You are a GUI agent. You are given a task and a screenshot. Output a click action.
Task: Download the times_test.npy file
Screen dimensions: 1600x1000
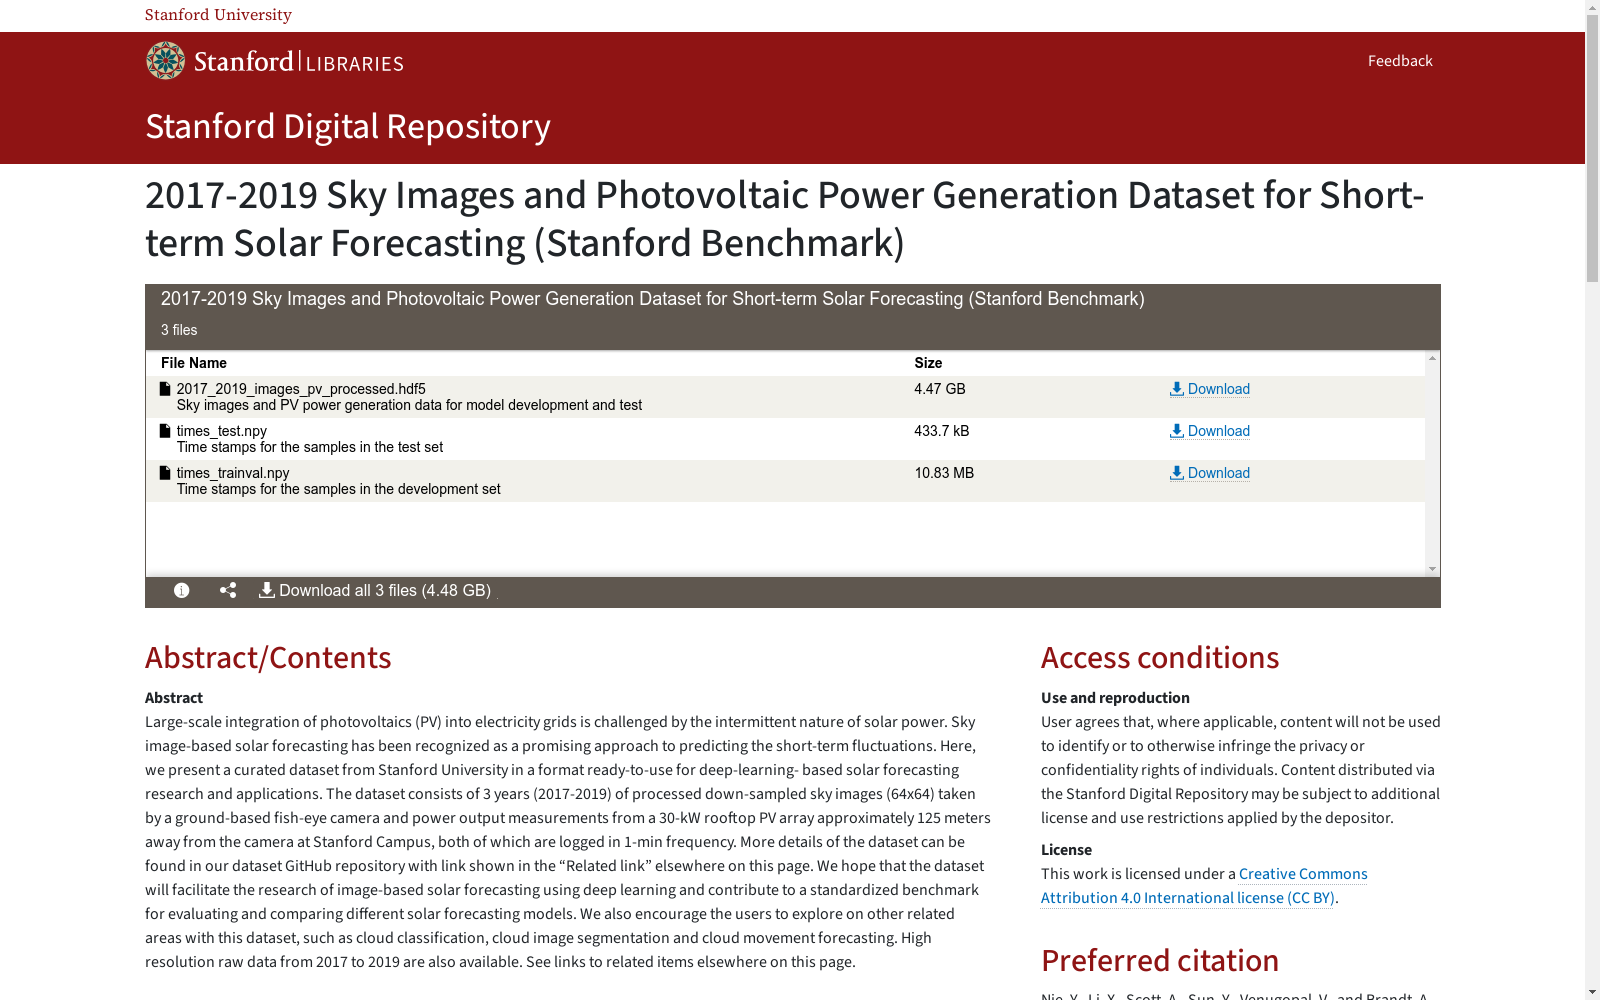click(1210, 431)
